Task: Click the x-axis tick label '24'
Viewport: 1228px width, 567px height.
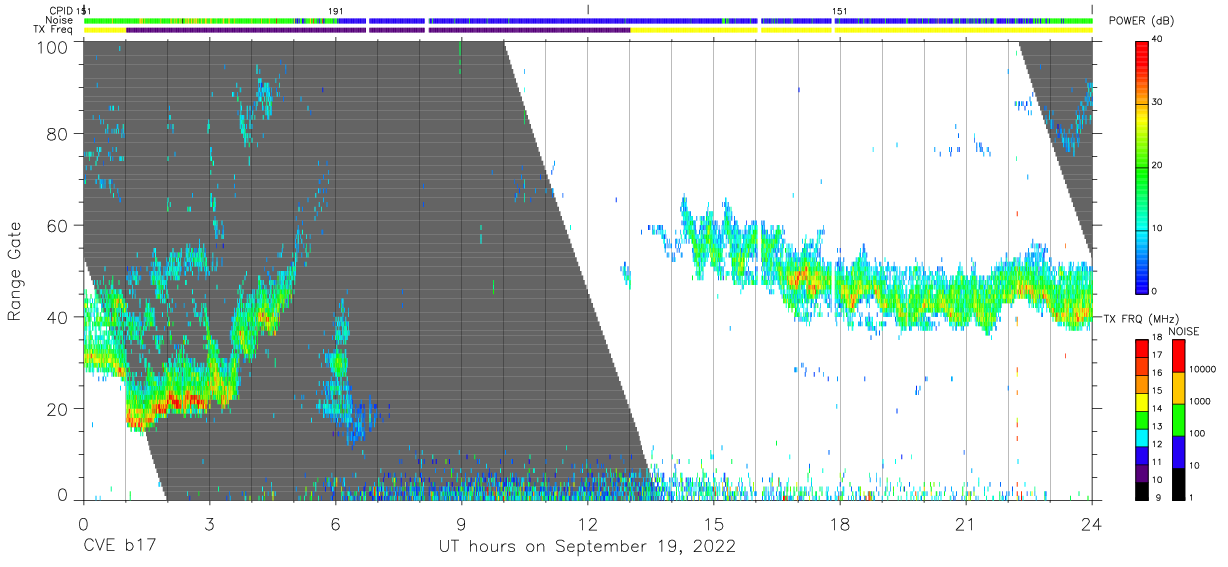Action: coord(1092,523)
